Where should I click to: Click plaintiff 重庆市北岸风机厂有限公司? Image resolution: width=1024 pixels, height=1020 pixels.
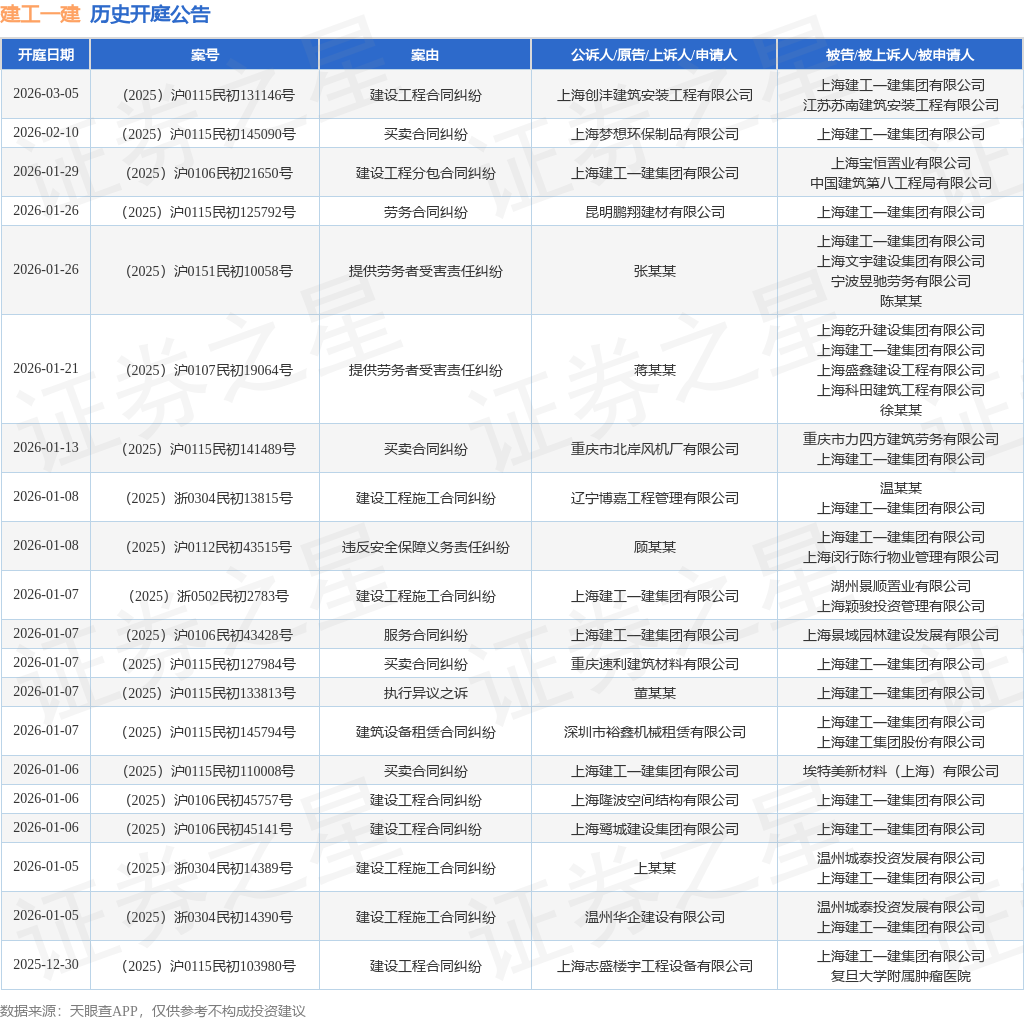tap(654, 450)
